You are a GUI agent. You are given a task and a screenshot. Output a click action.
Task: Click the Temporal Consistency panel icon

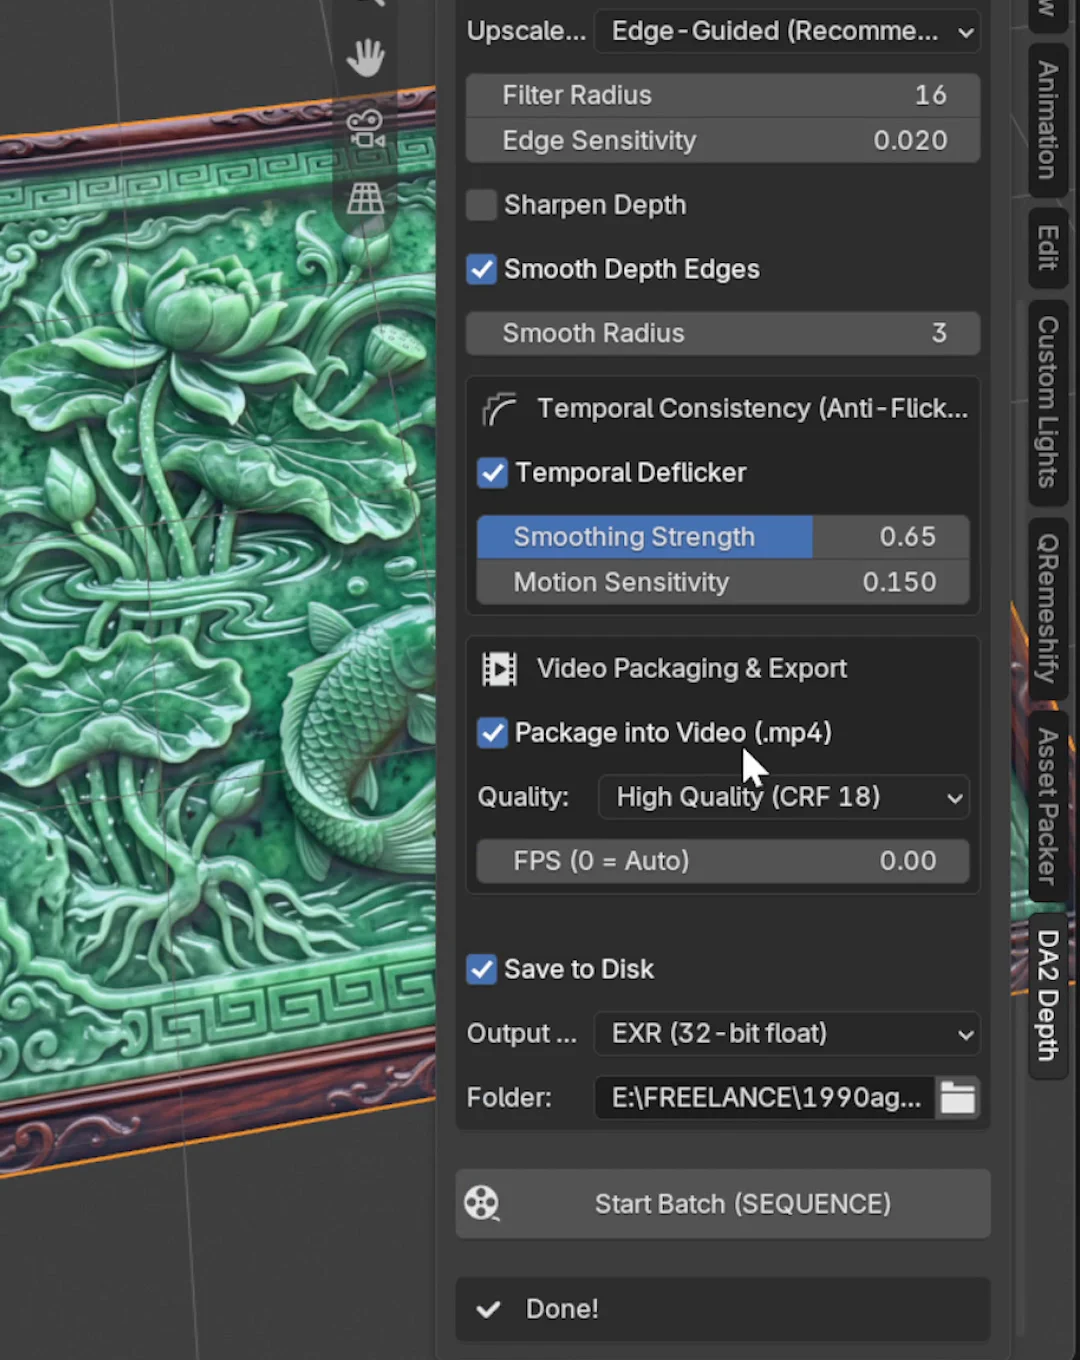click(x=499, y=409)
